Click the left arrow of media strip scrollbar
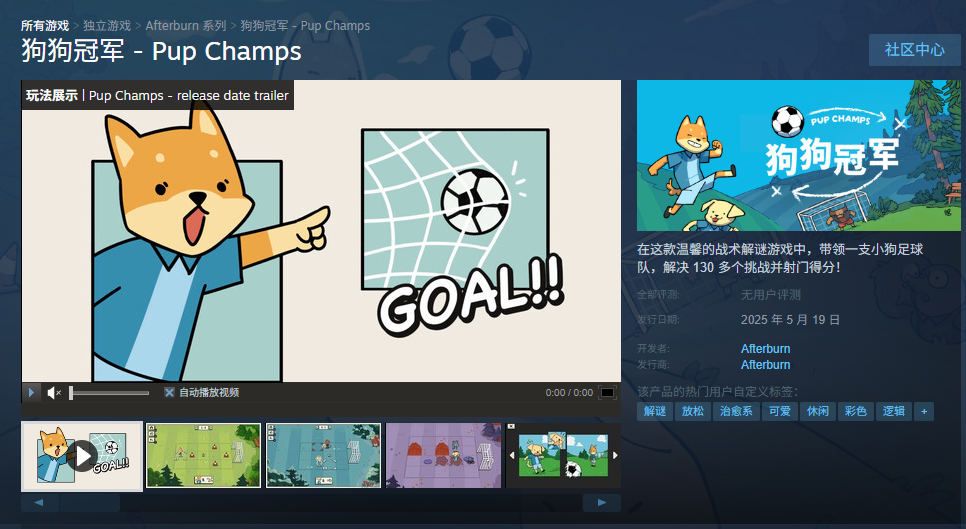 tap(39, 503)
